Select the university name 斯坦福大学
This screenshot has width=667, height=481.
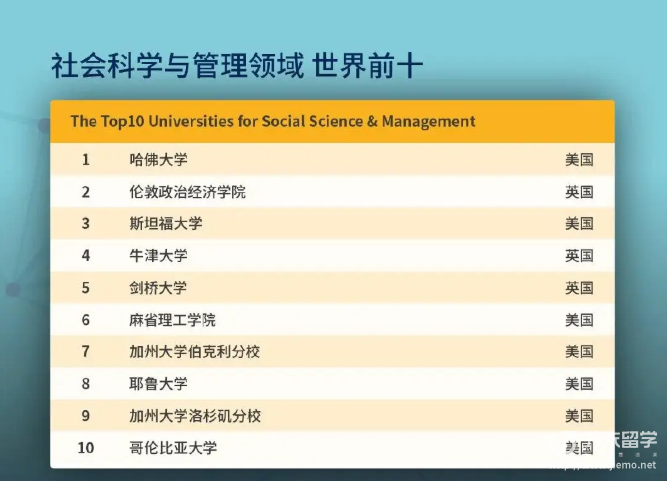[x=165, y=224]
